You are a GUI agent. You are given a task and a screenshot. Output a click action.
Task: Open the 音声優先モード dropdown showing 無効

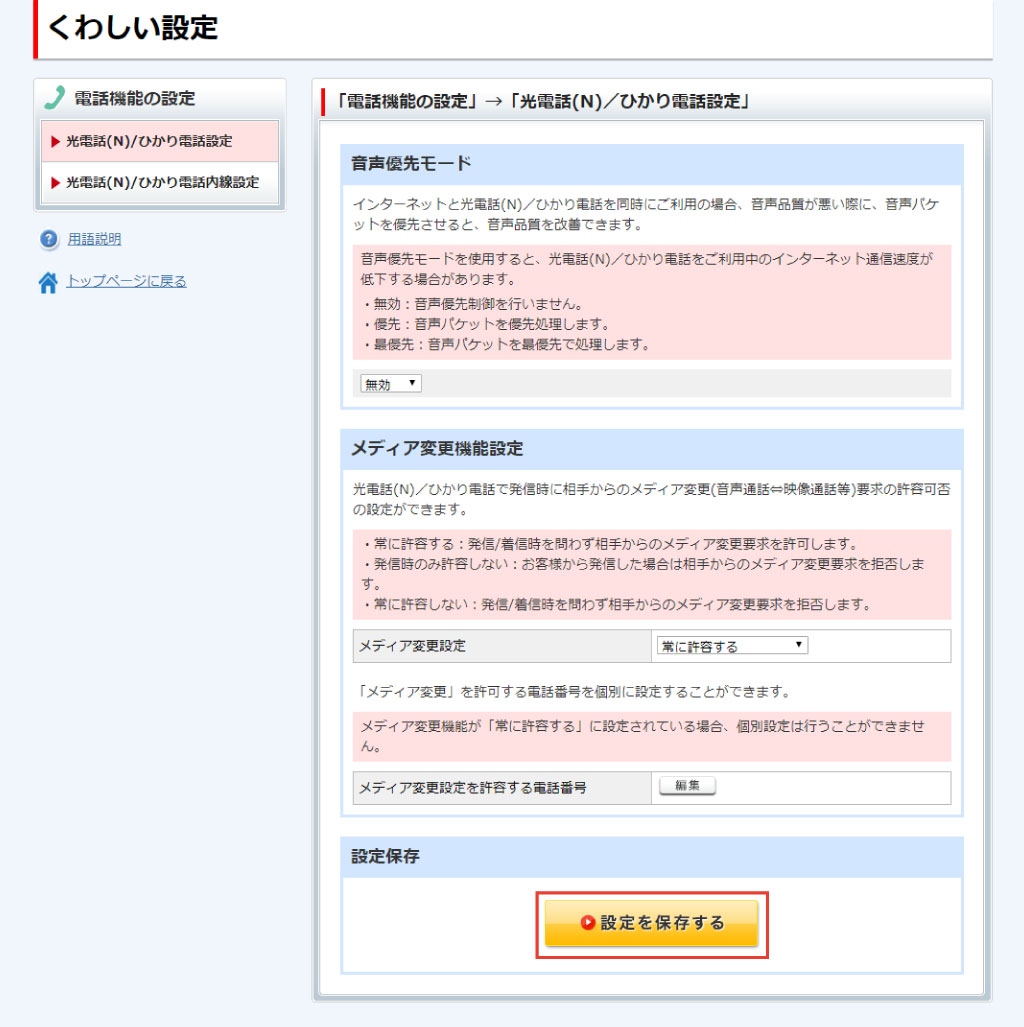pyautogui.click(x=391, y=384)
